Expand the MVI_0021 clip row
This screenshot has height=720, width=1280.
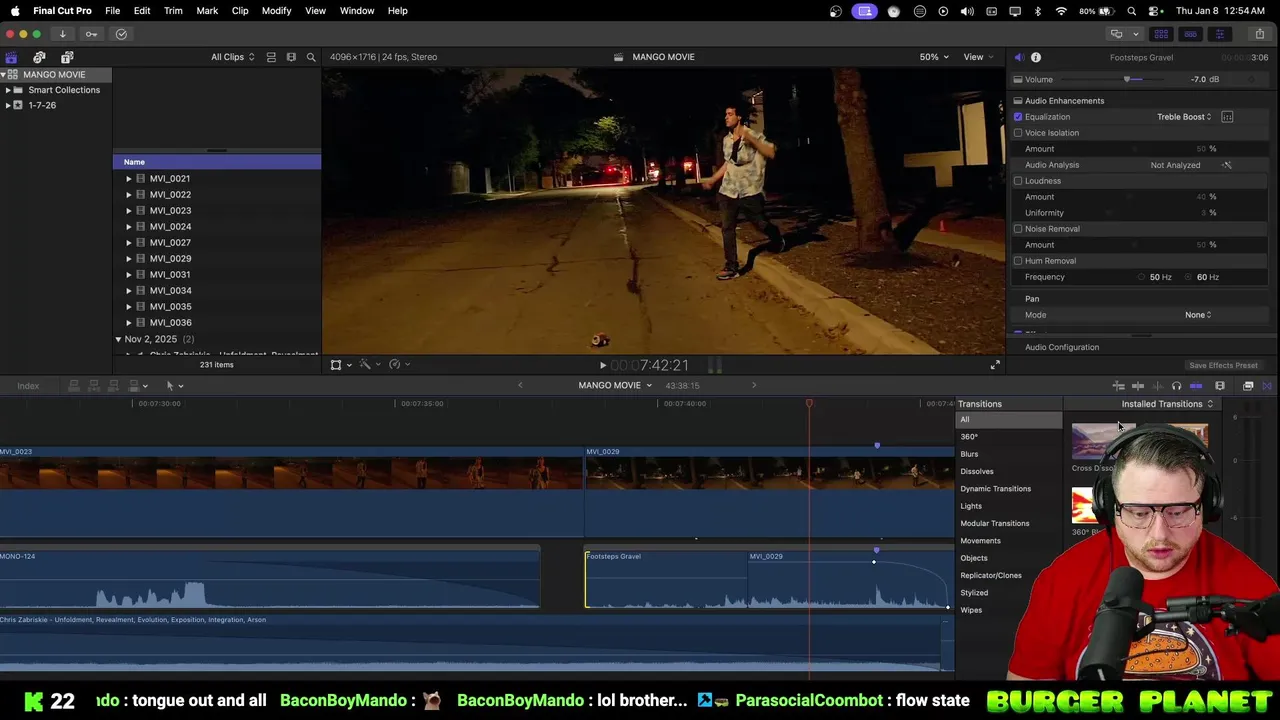[128, 179]
